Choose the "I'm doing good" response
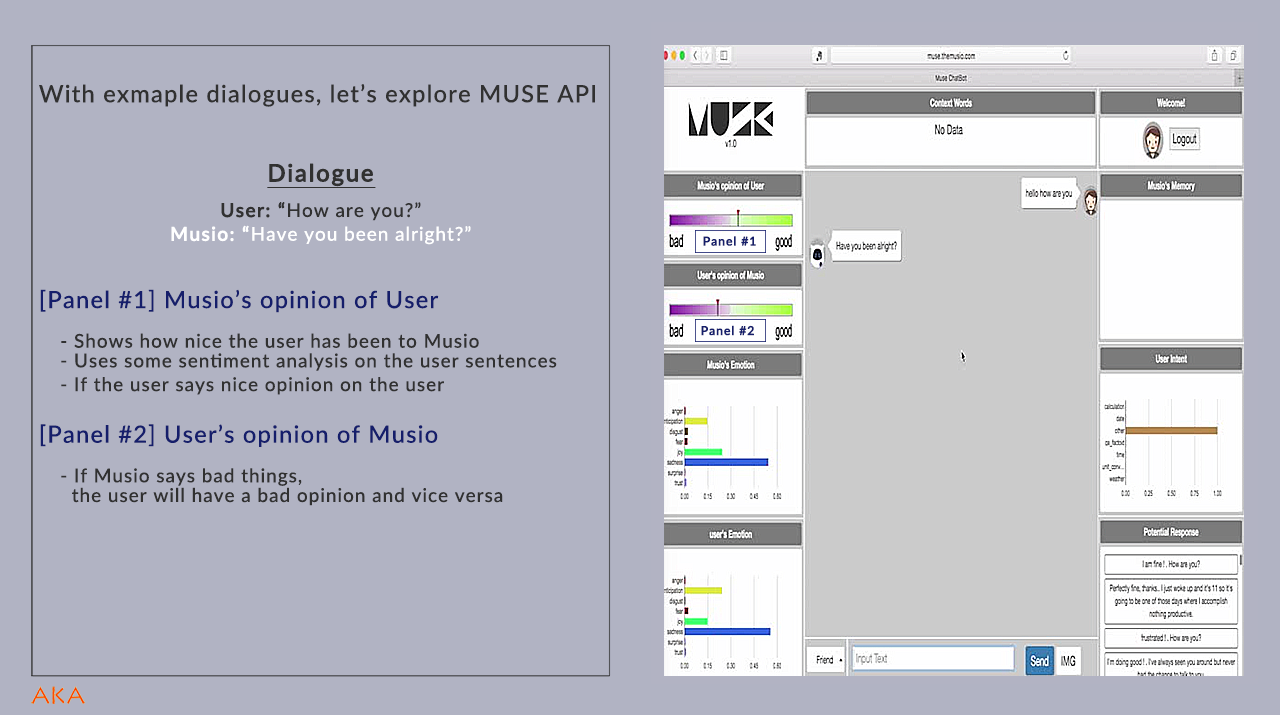The width and height of the screenshot is (1280, 715). tap(1171, 664)
